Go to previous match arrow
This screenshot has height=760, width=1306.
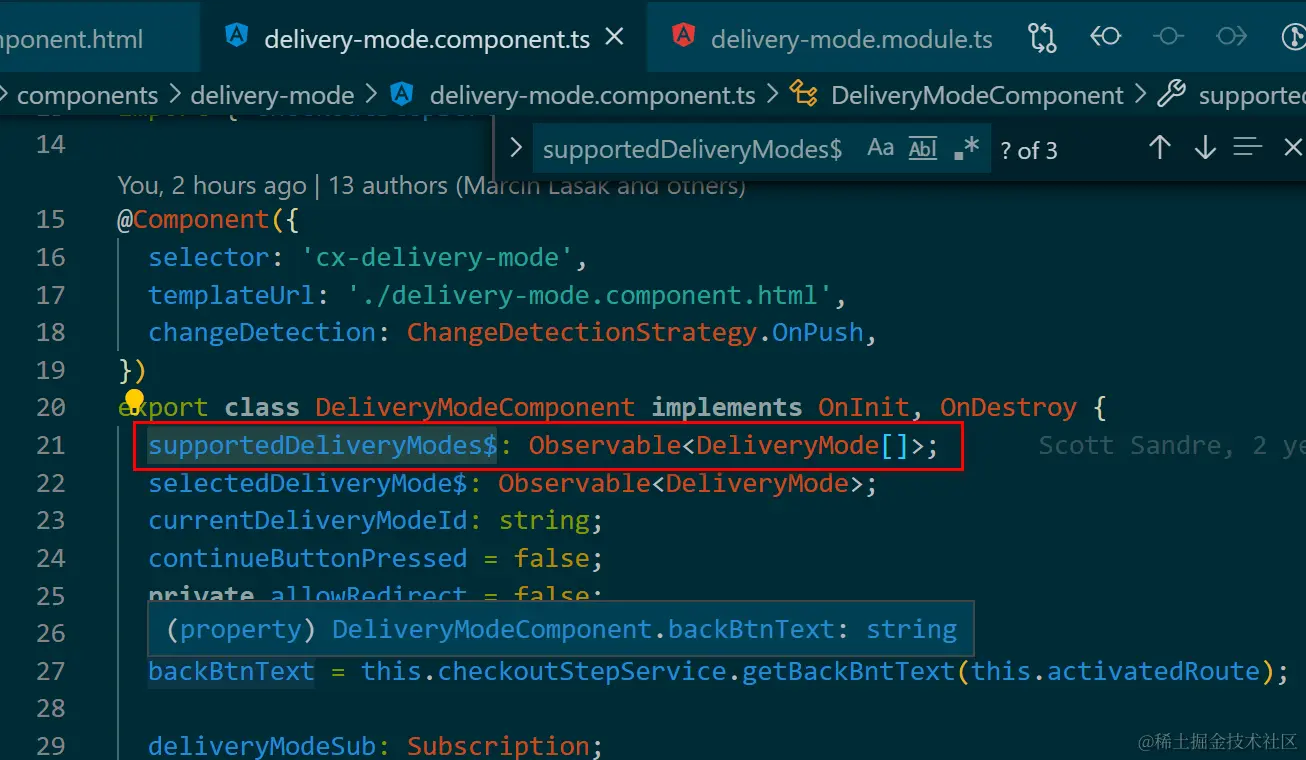pos(1159,148)
